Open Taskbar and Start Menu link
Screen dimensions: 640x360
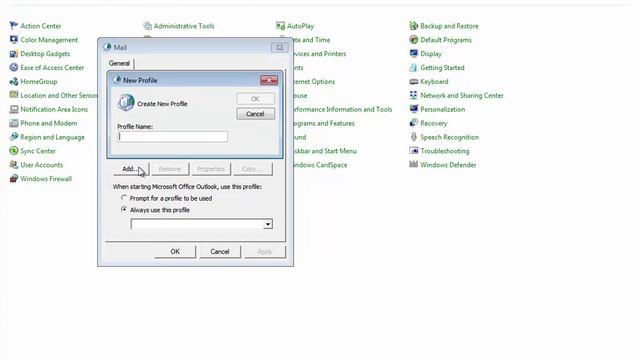pos(325,151)
